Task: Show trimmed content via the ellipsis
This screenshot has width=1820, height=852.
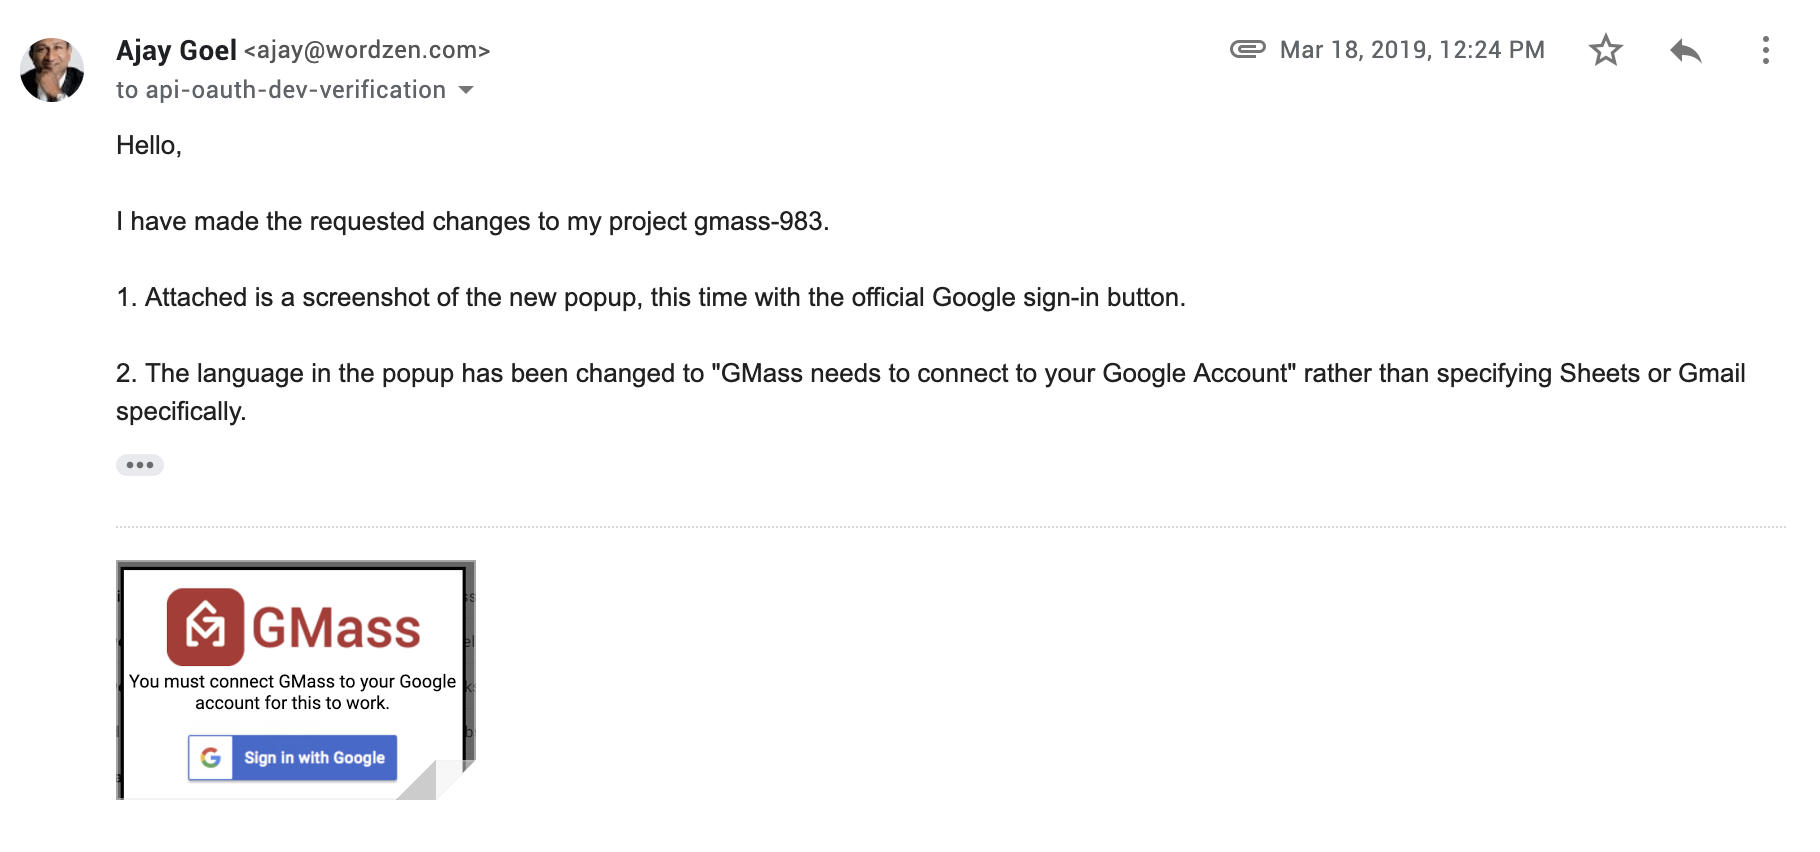Action: (140, 465)
